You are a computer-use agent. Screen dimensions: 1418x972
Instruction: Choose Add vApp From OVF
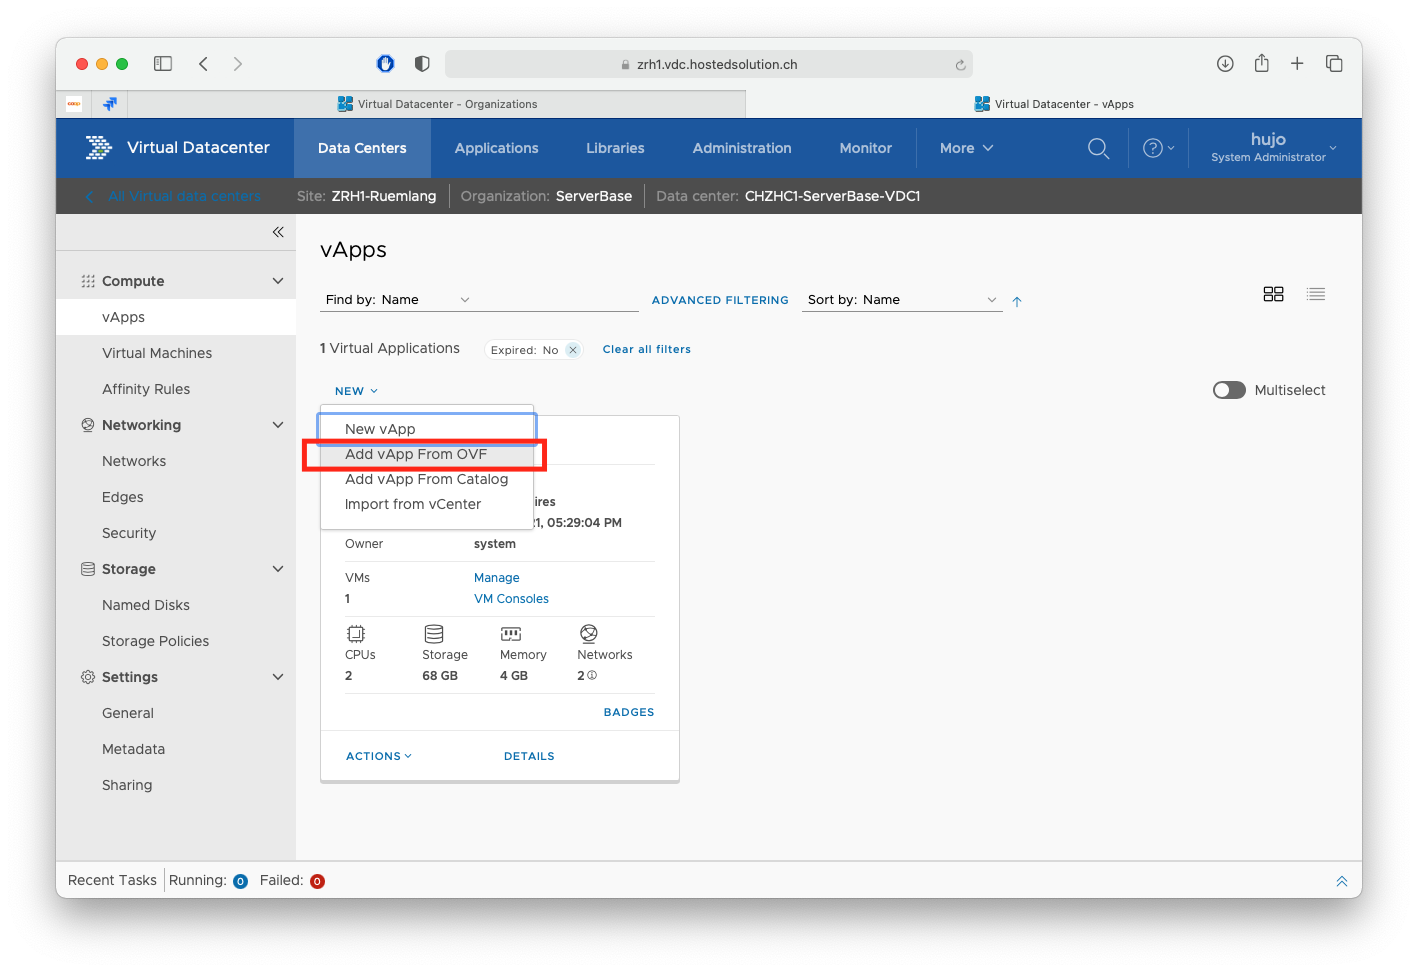427,454
